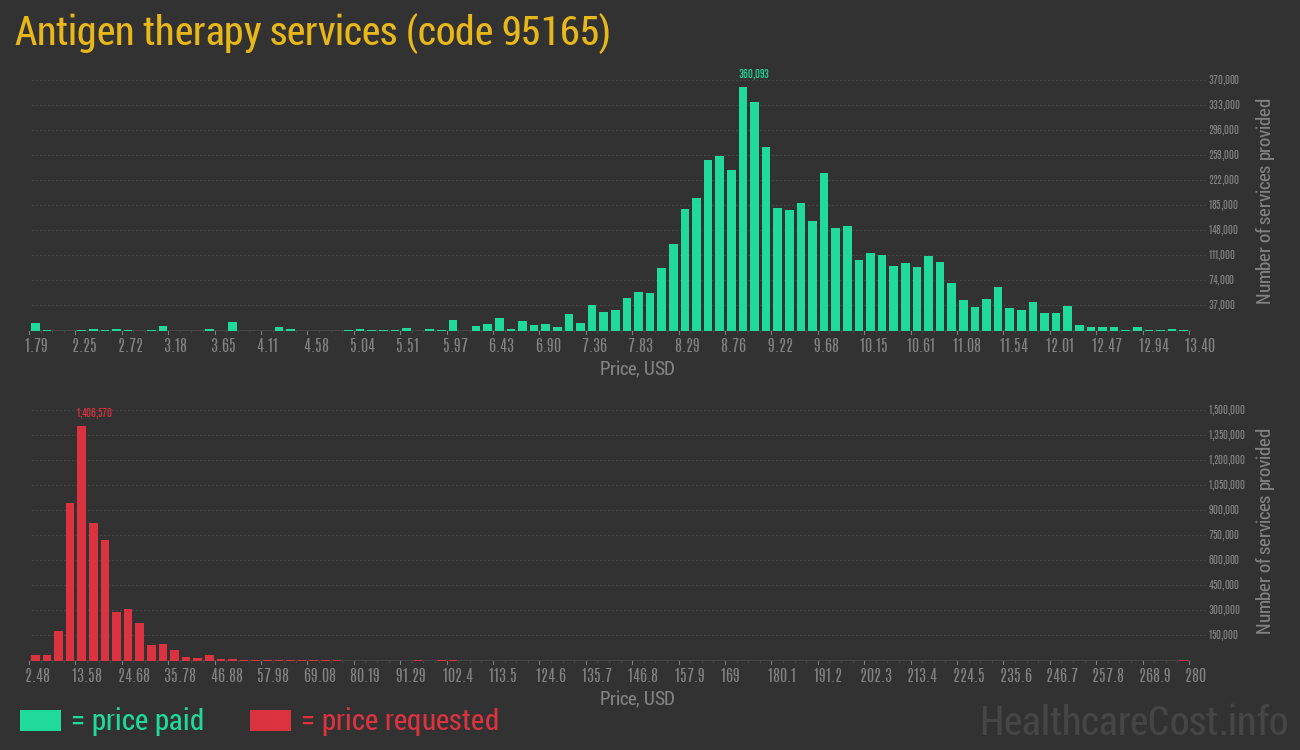Screen dimensions: 1300x750
Task: Click the "= price requested" legend text
Action: [399, 720]
